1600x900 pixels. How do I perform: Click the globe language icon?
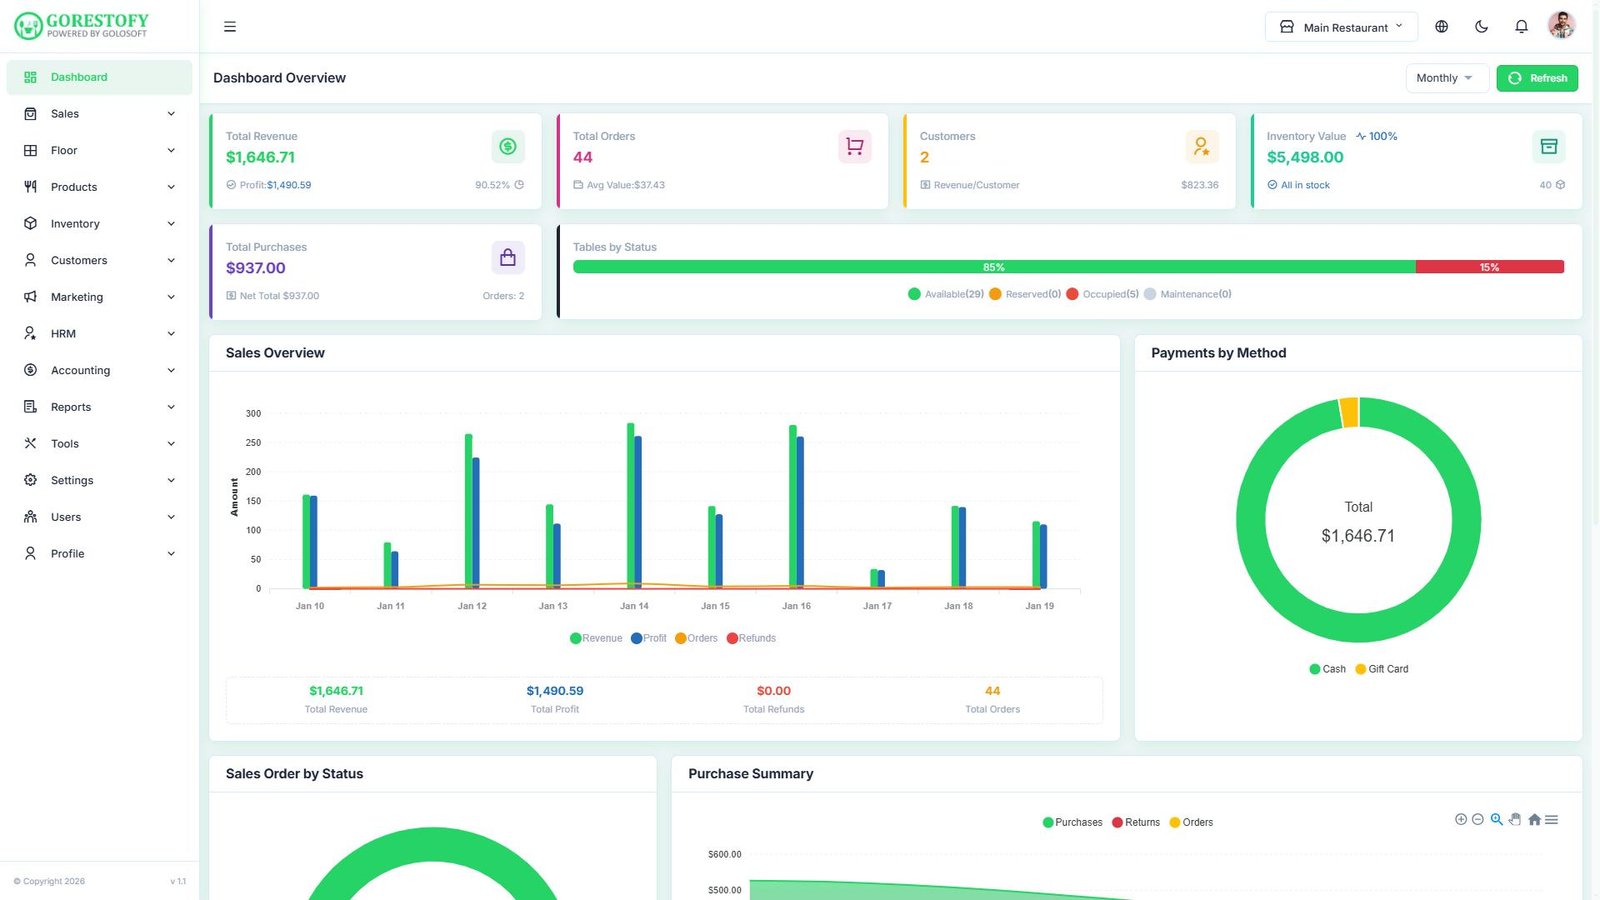pos(1441,27)
